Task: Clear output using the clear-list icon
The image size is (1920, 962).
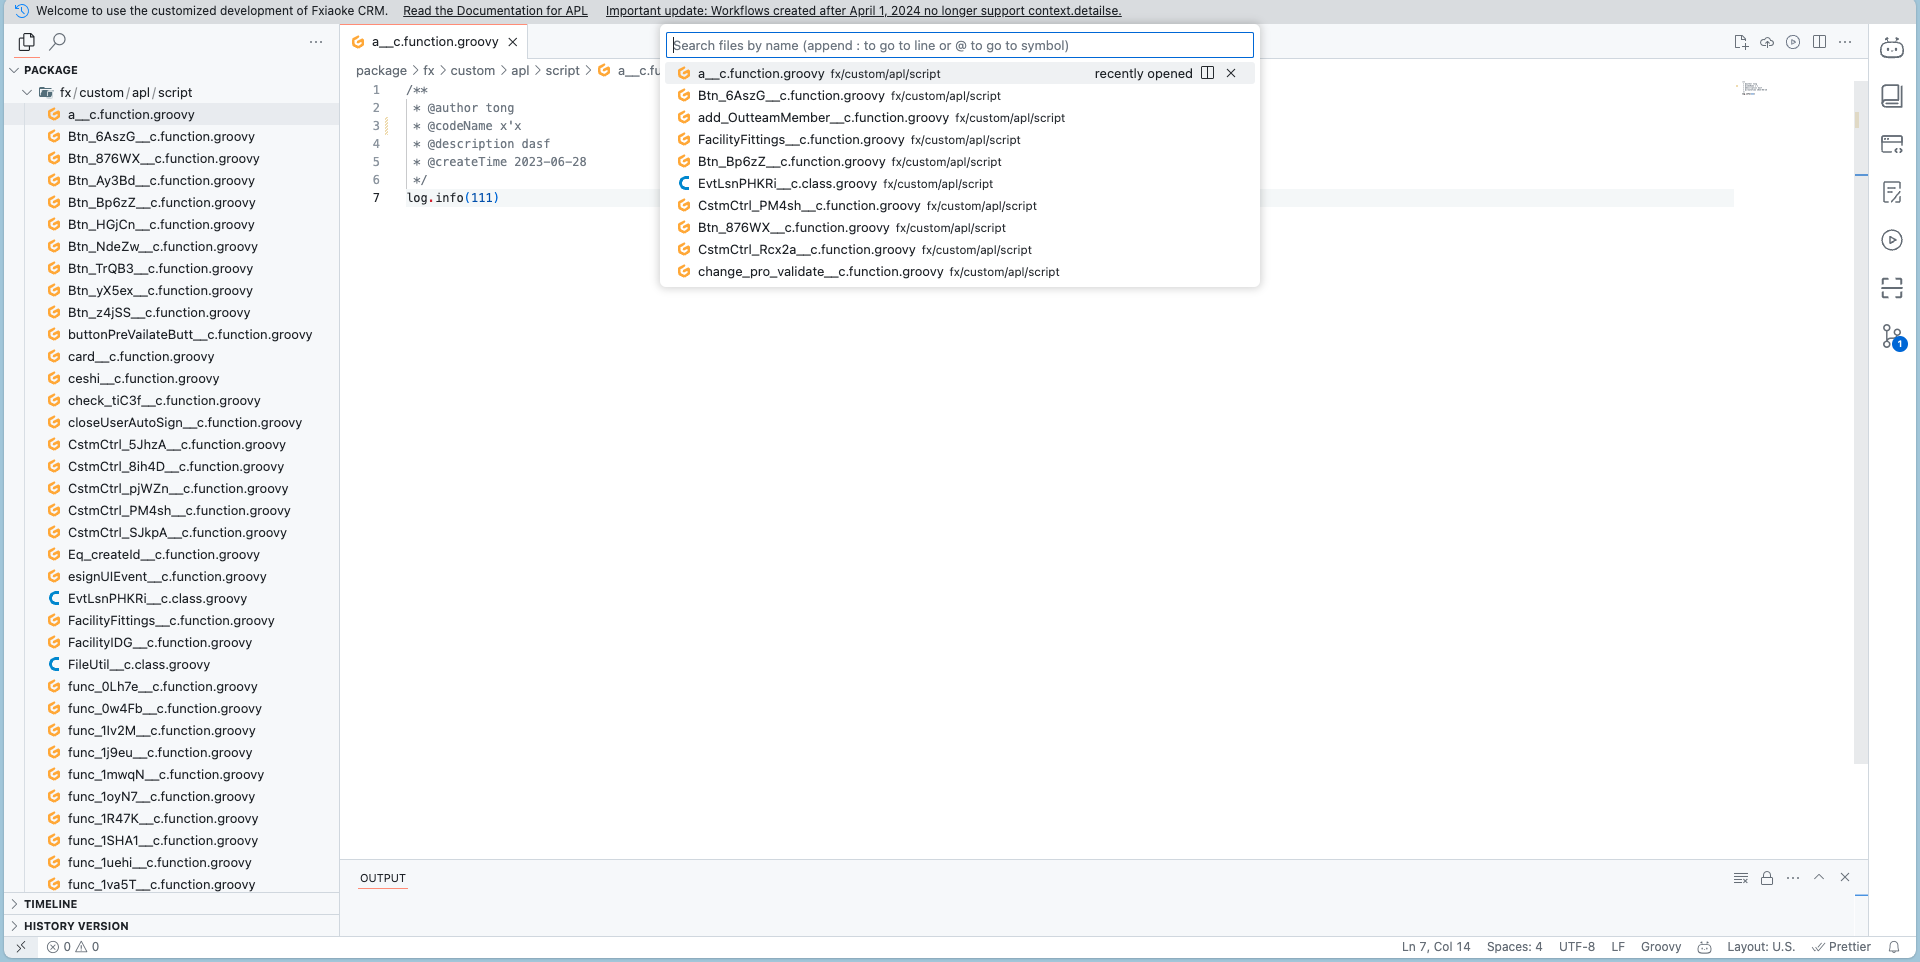Action: (x=1741, y=878)
